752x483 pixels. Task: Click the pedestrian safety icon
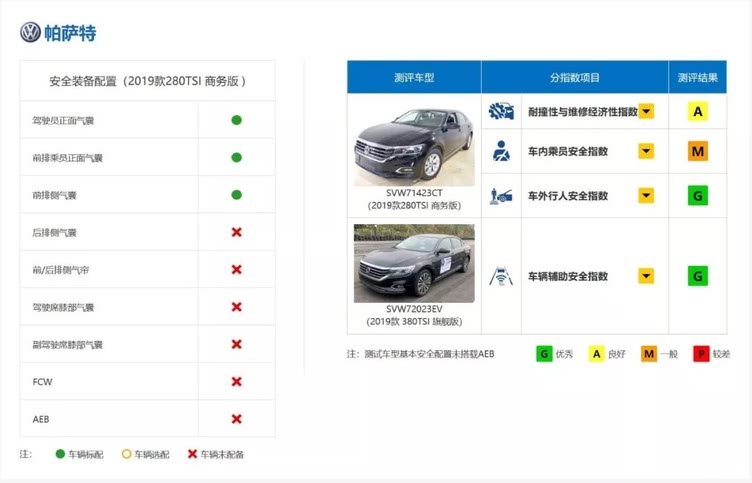click(x=501, y=196)
